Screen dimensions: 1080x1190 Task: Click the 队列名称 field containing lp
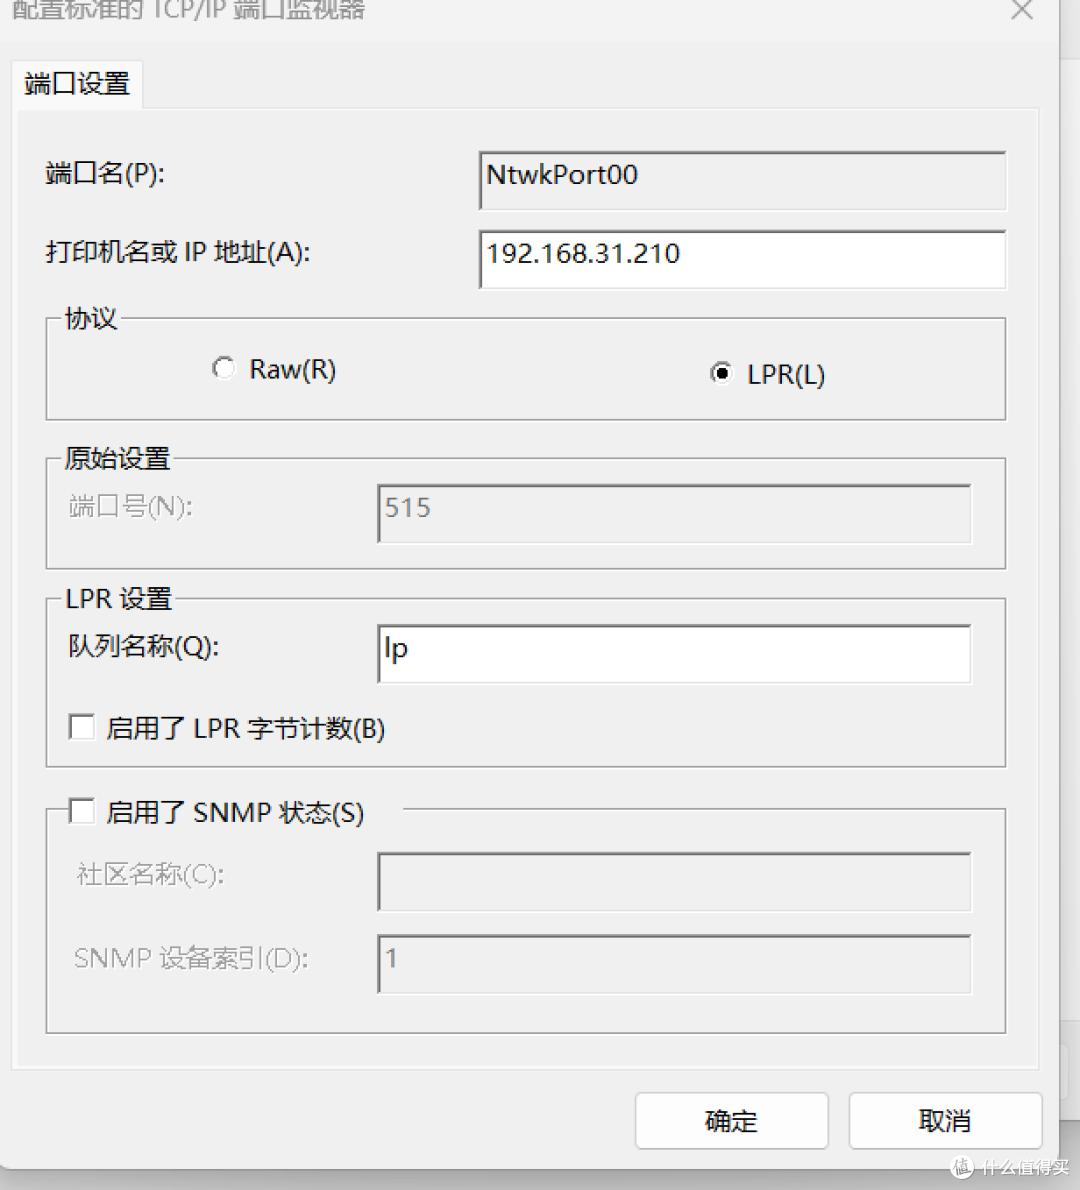pos(673,653)
